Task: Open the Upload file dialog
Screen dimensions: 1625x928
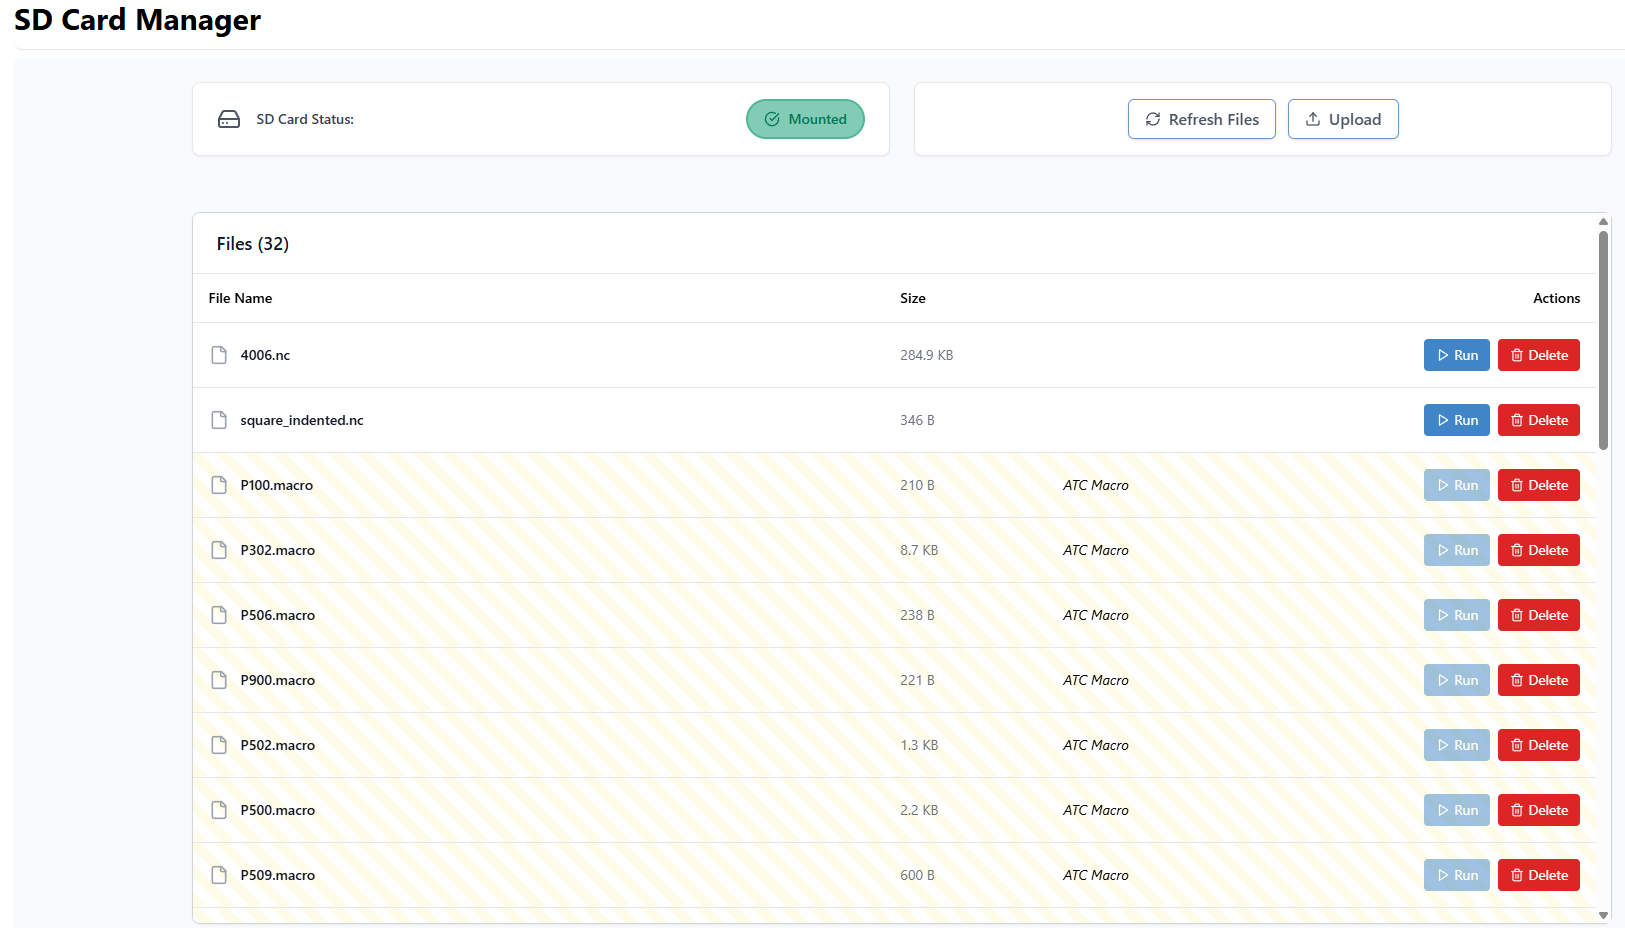Action: [1342, 119]
